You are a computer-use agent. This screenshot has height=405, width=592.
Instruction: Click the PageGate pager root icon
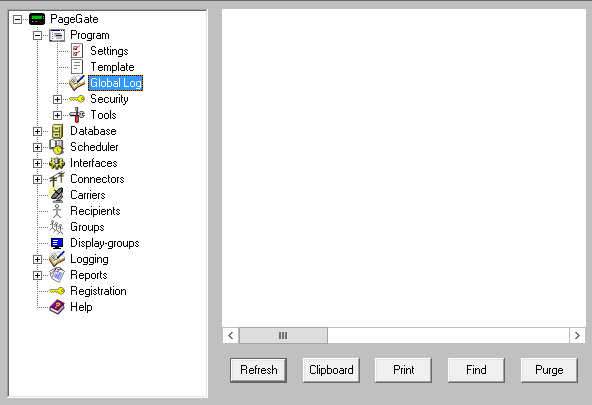coord(37,19)
